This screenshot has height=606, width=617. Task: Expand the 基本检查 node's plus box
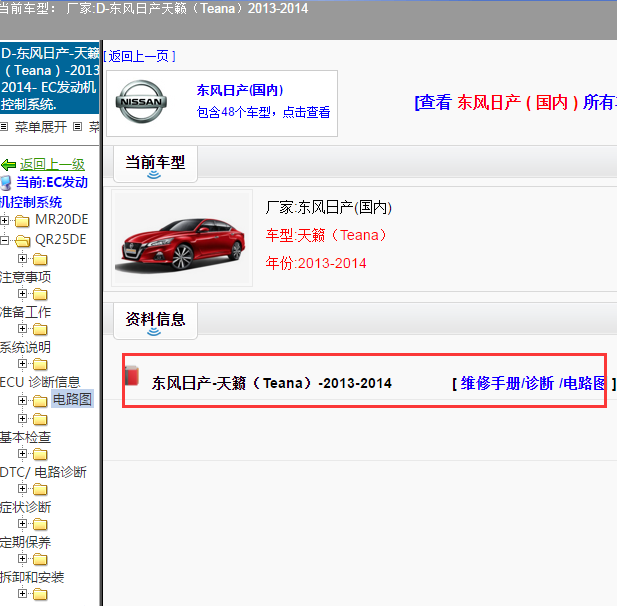[22, 419]
